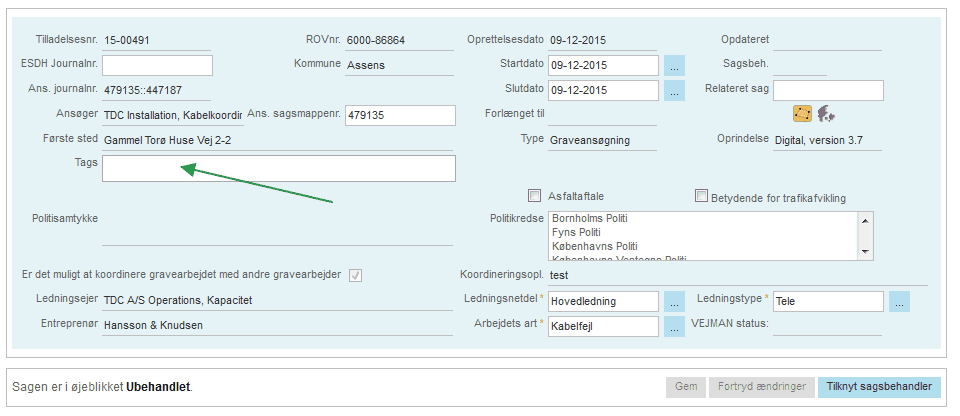Select Bornholms Politi in the list
The width and height of the screenshot is (960, 416).
click(596, 218)
